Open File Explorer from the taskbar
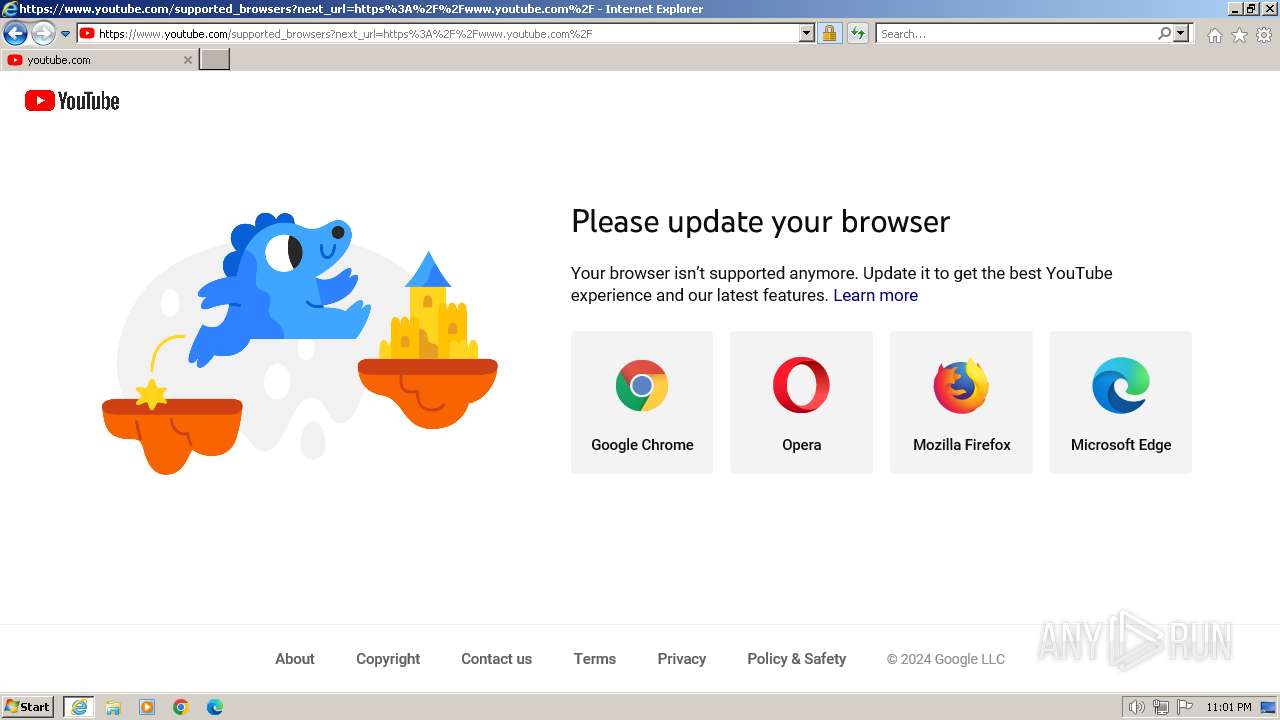 pos(113,707)
